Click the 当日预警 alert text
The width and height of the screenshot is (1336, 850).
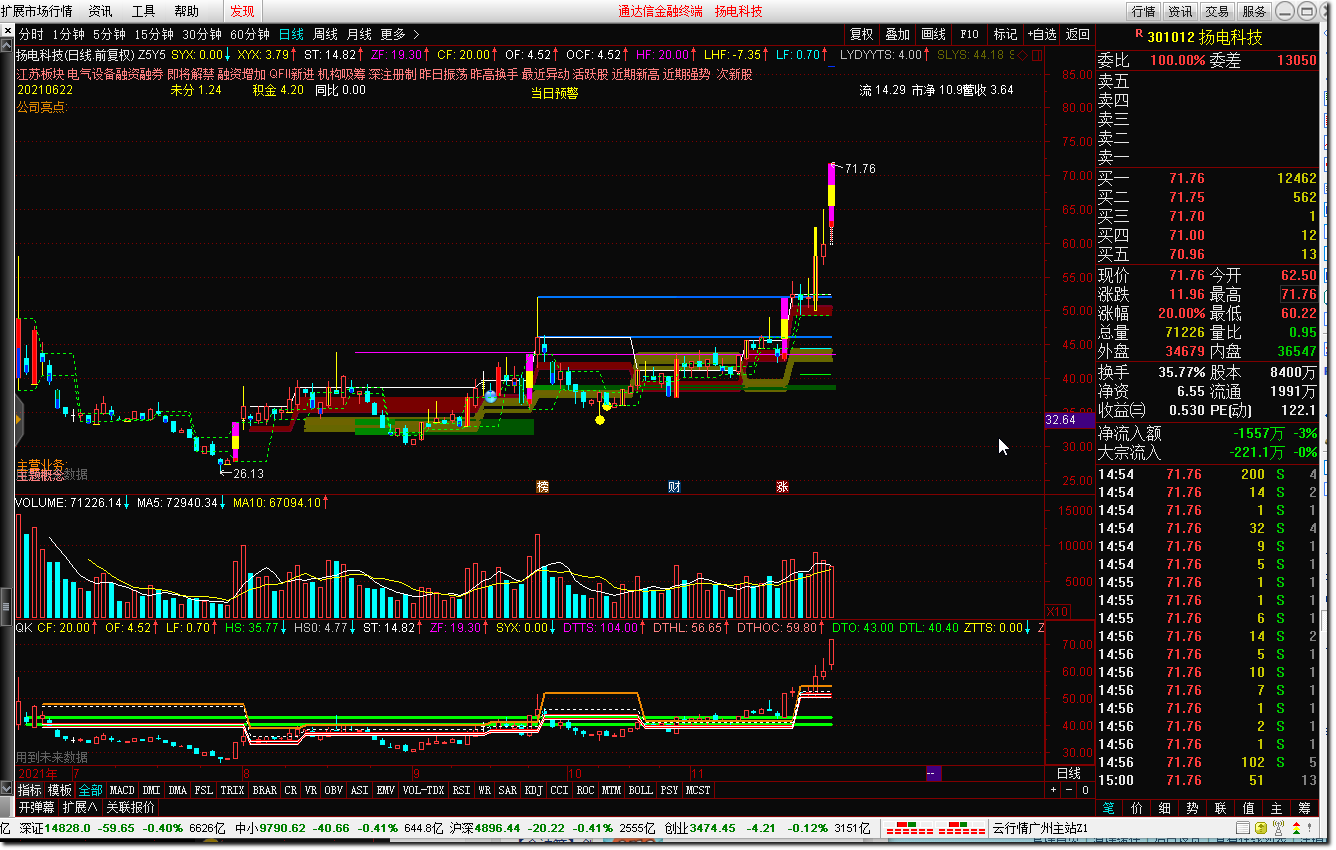(554, 93)
